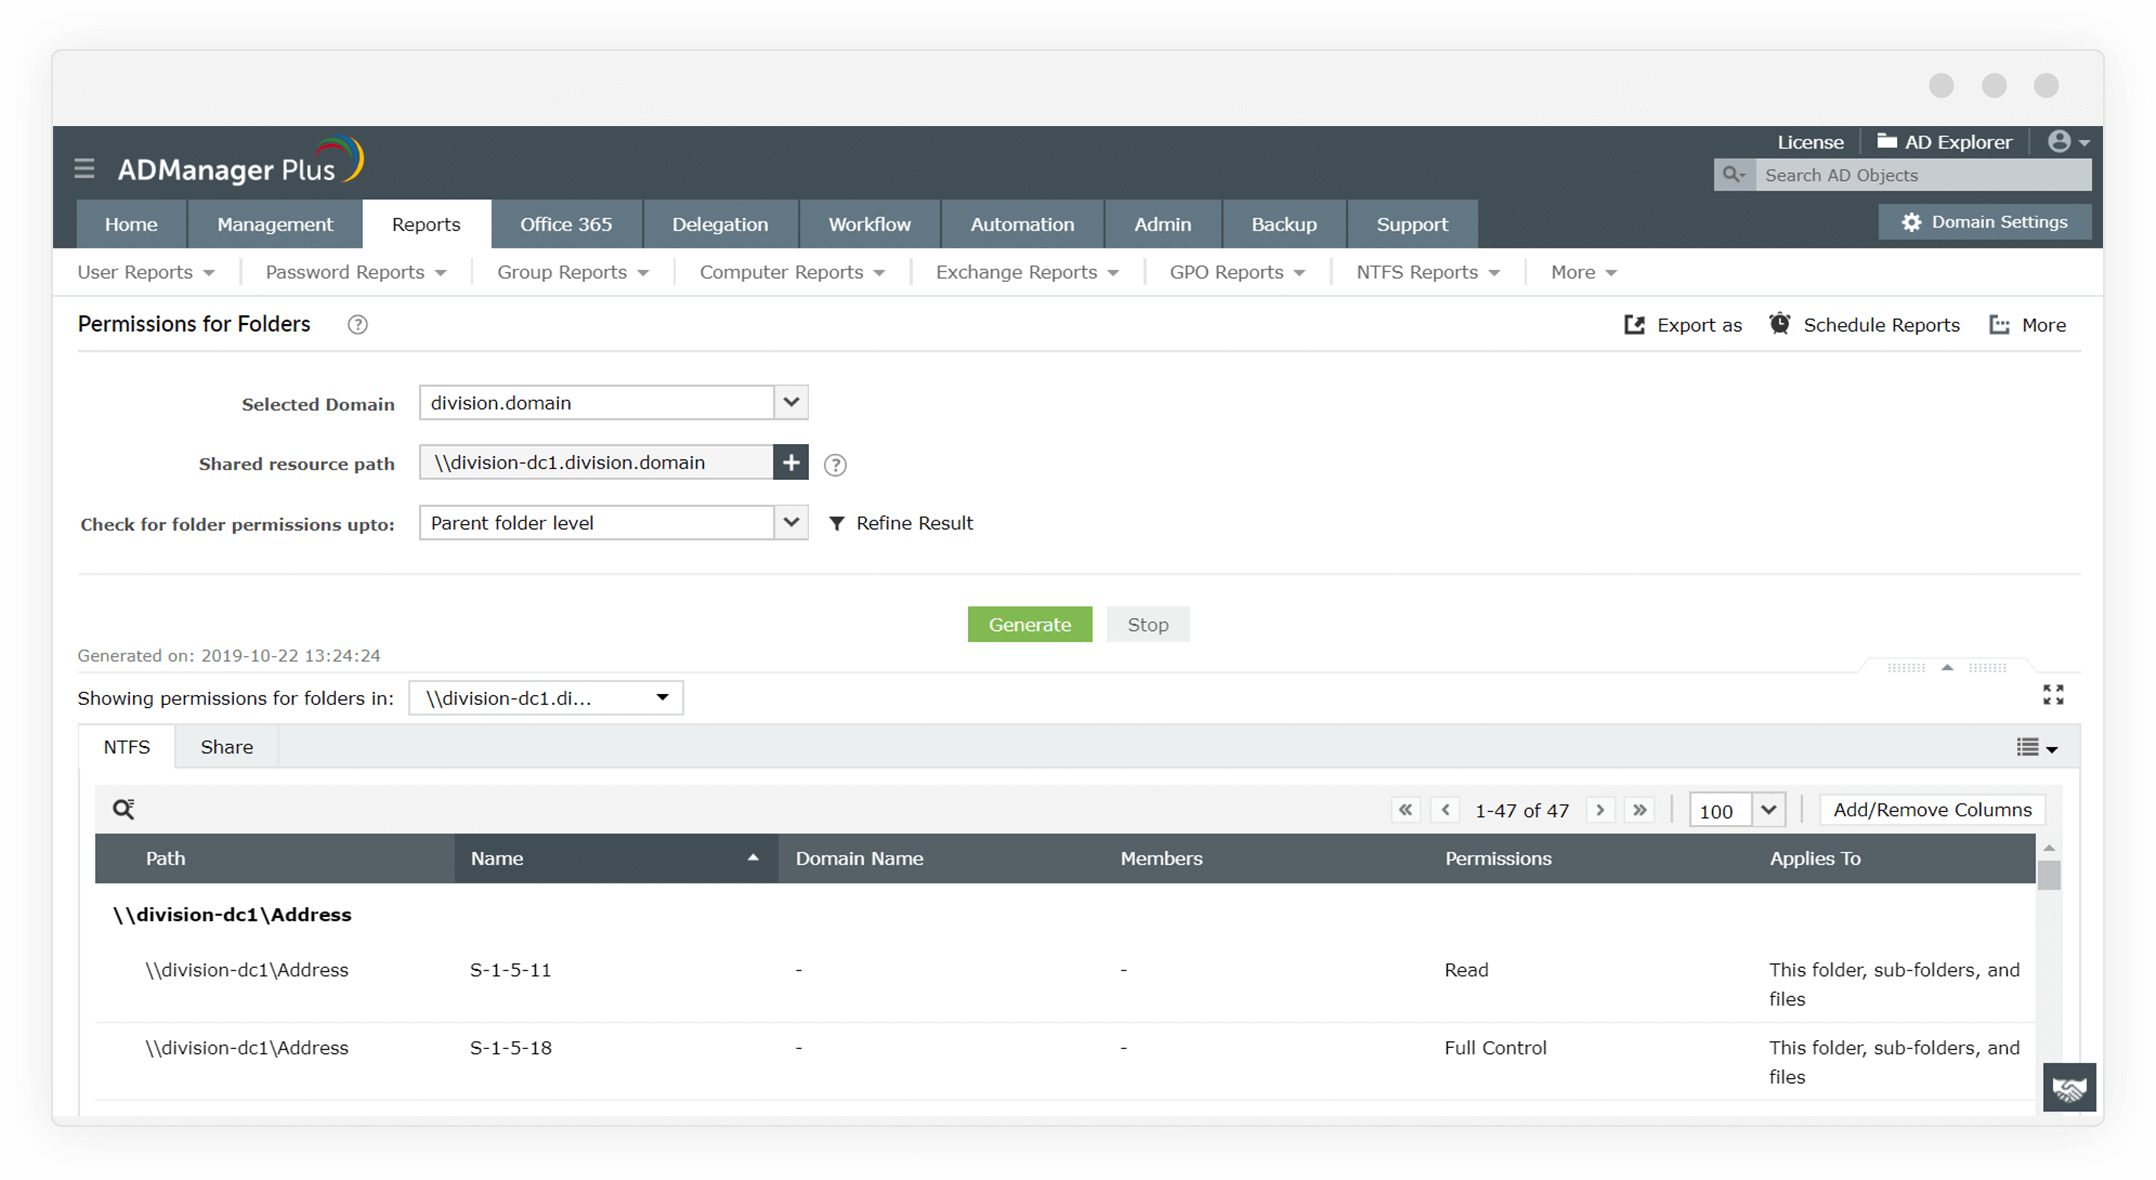This screenshot has height=1180, width=2156.
Task: Click the table search magnifier icon
Action: [x=123, y=809]
